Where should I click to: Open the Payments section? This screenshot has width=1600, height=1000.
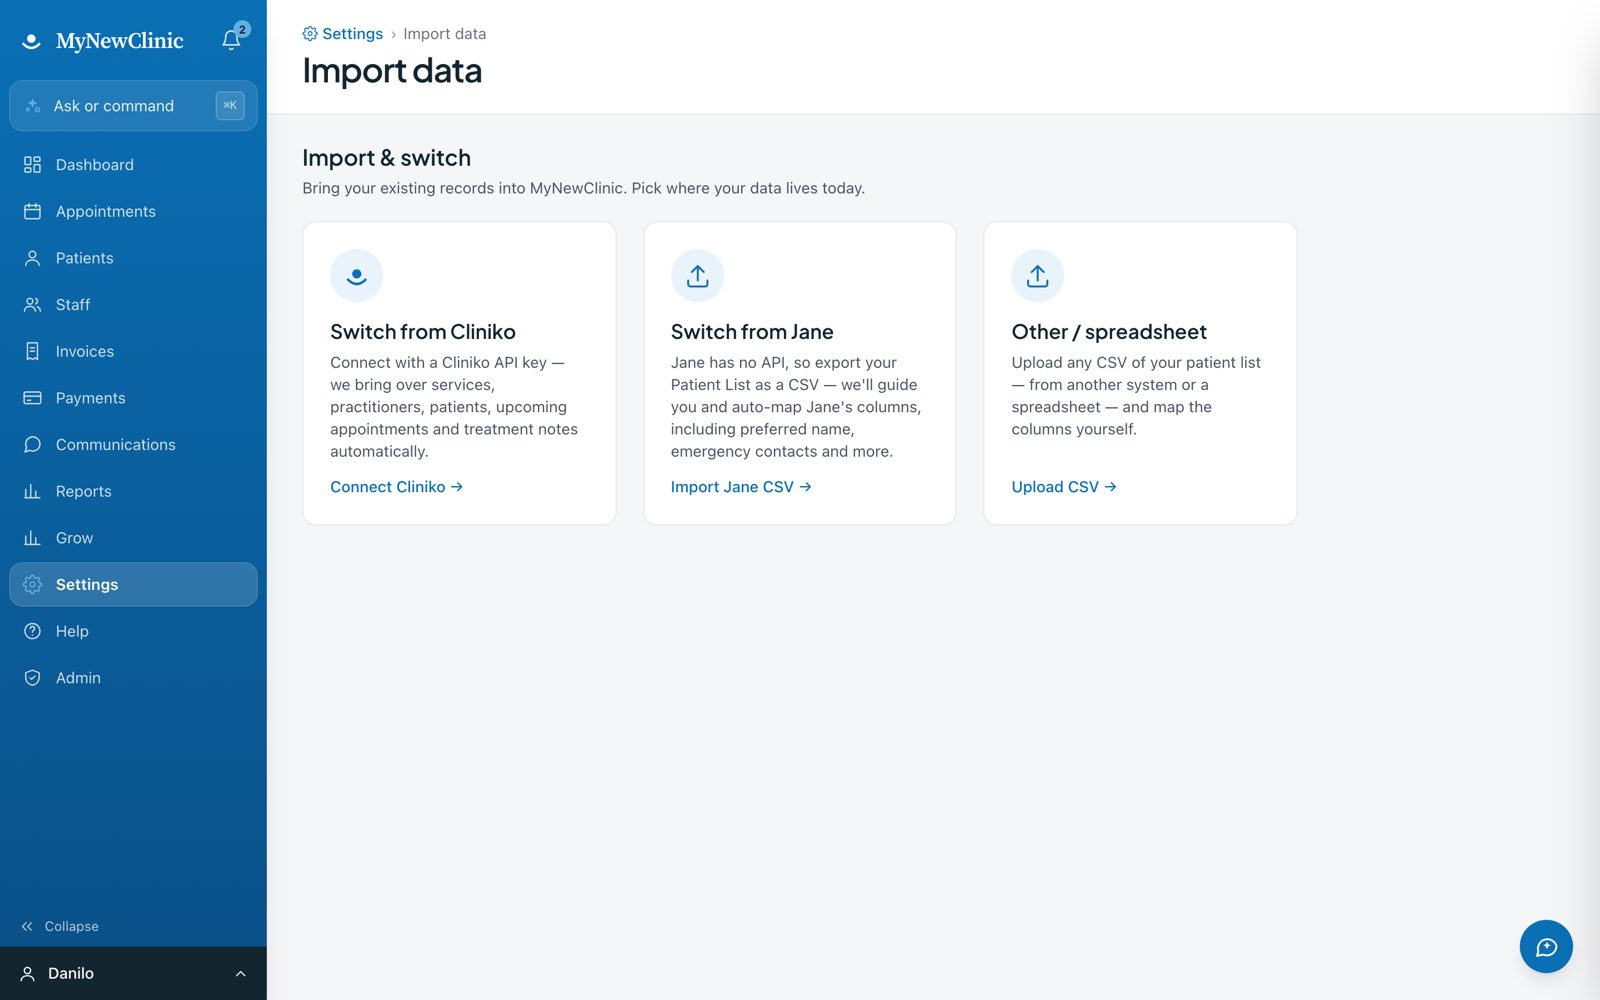(133, 398)
